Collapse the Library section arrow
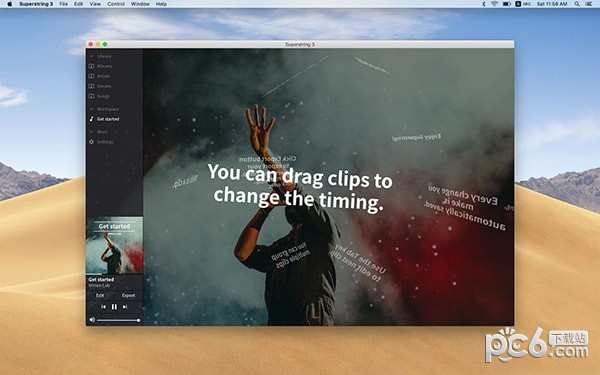The width and height of the screenshot is (600, 375). 91,56
